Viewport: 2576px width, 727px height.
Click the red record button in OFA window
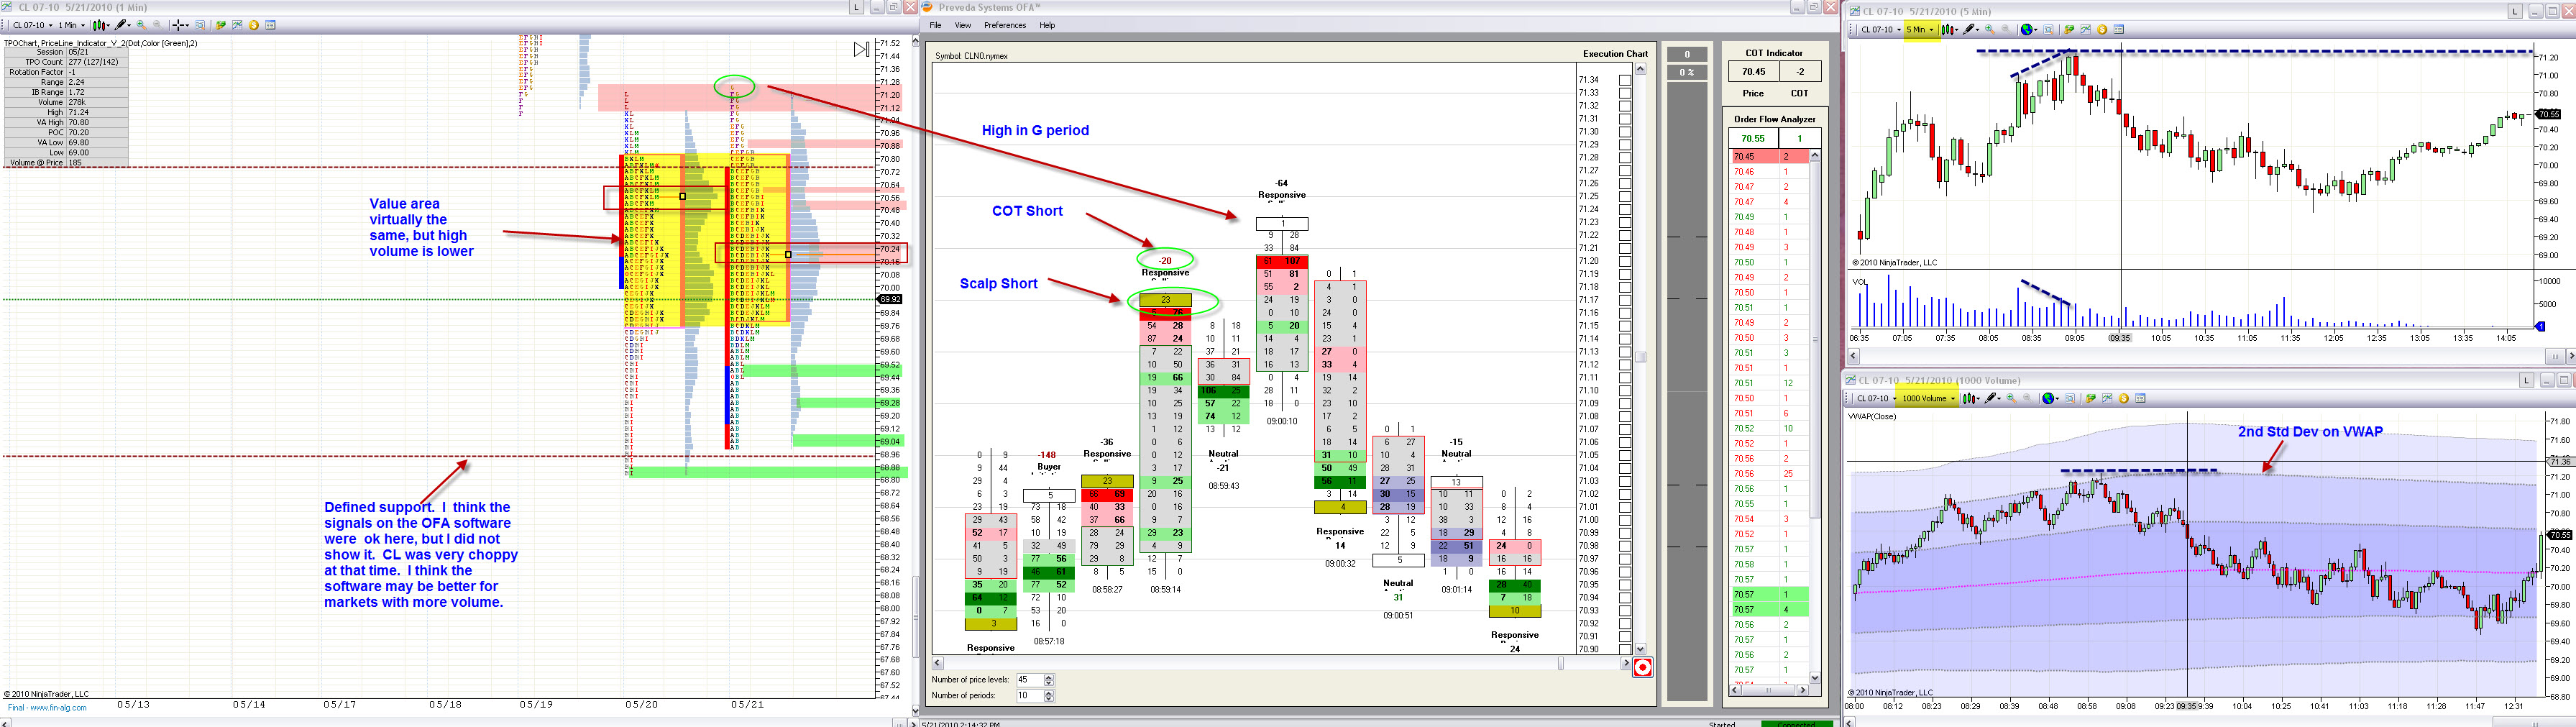(x=1642, y=667)
